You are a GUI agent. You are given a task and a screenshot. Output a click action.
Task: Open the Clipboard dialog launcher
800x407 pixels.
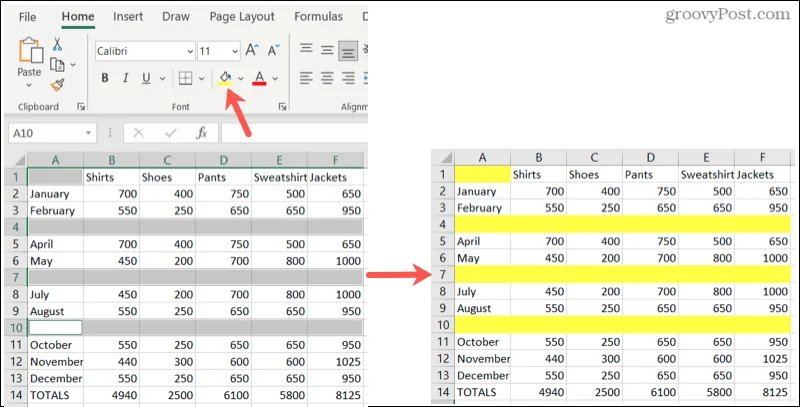(81, 107)
